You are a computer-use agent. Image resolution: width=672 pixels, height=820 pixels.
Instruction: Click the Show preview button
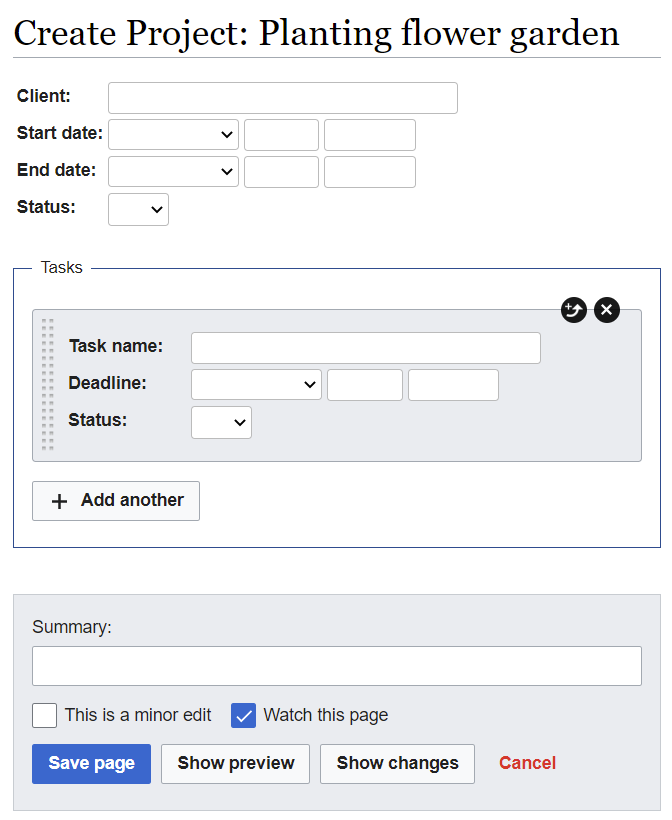pyautogui.click(x=235, y=764)
